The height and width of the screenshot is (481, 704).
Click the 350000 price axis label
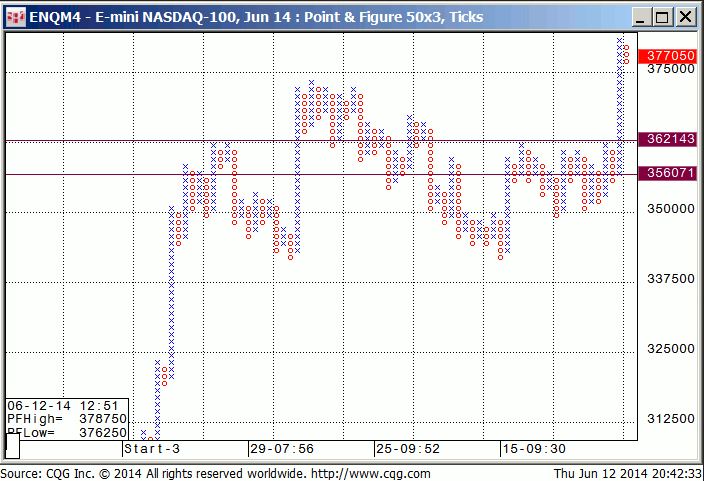tap(670, 210)
